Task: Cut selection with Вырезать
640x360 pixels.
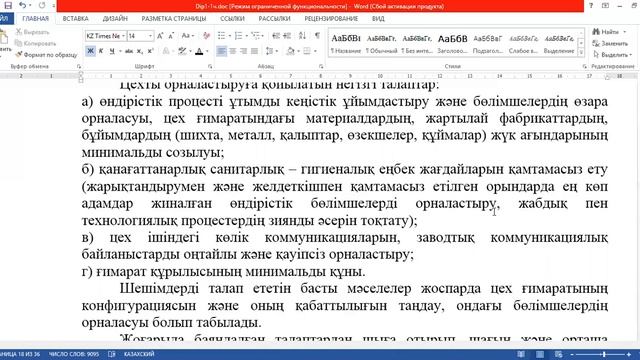Action: tap(33, 32)
